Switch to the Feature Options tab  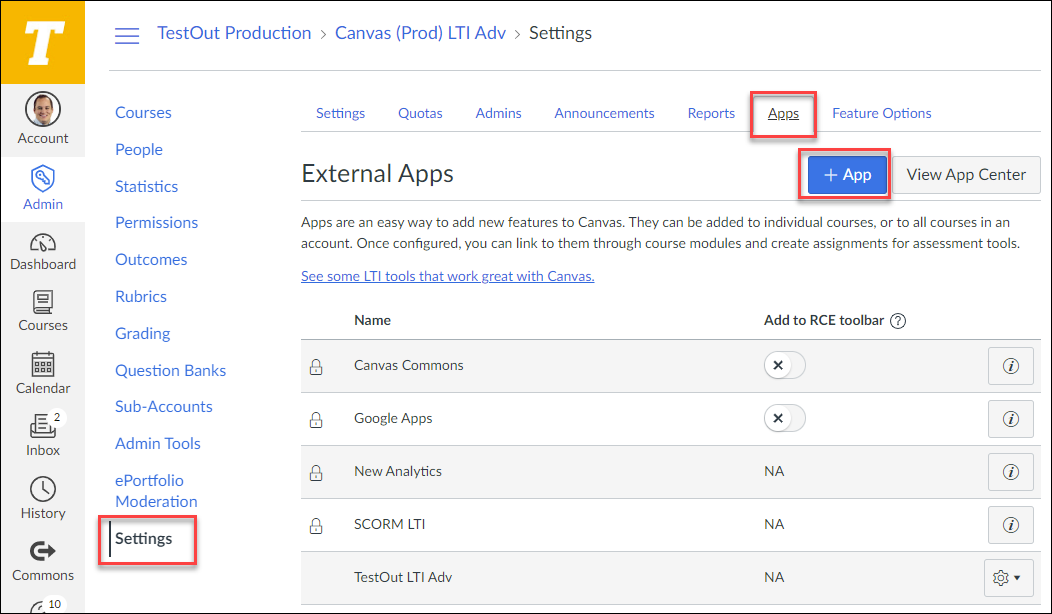[x=882, y=113]
